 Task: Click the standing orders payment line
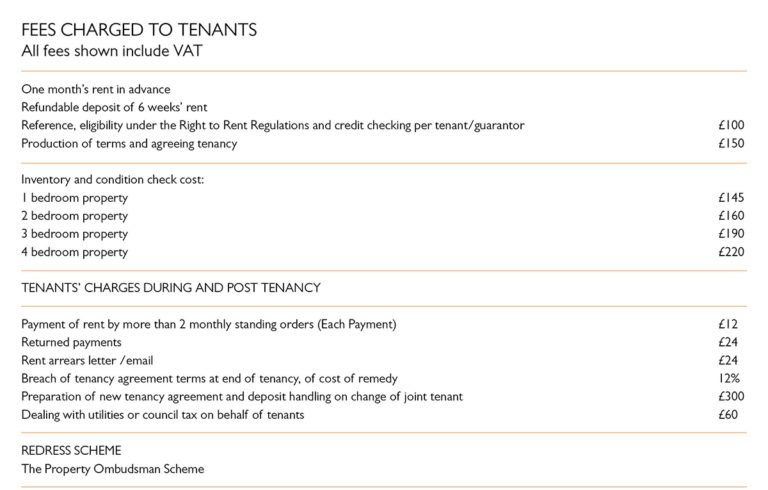[x=209, y=324]
